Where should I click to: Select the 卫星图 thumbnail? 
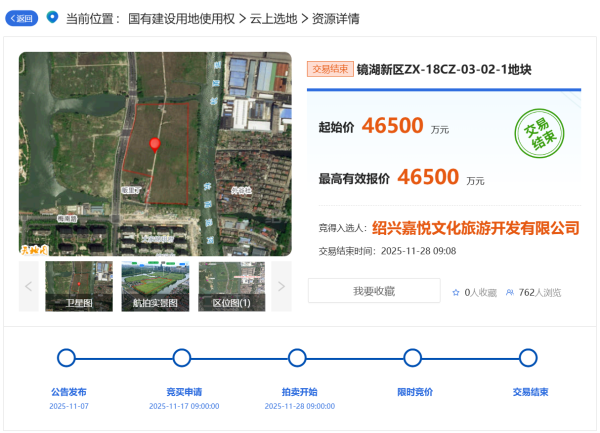pos(79,286)
